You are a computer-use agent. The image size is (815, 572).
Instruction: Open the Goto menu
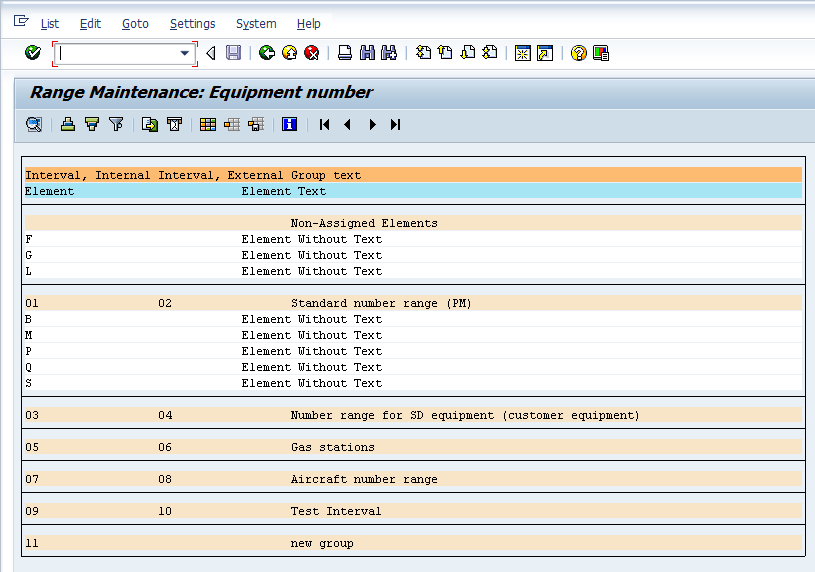[x=135, y=24]
